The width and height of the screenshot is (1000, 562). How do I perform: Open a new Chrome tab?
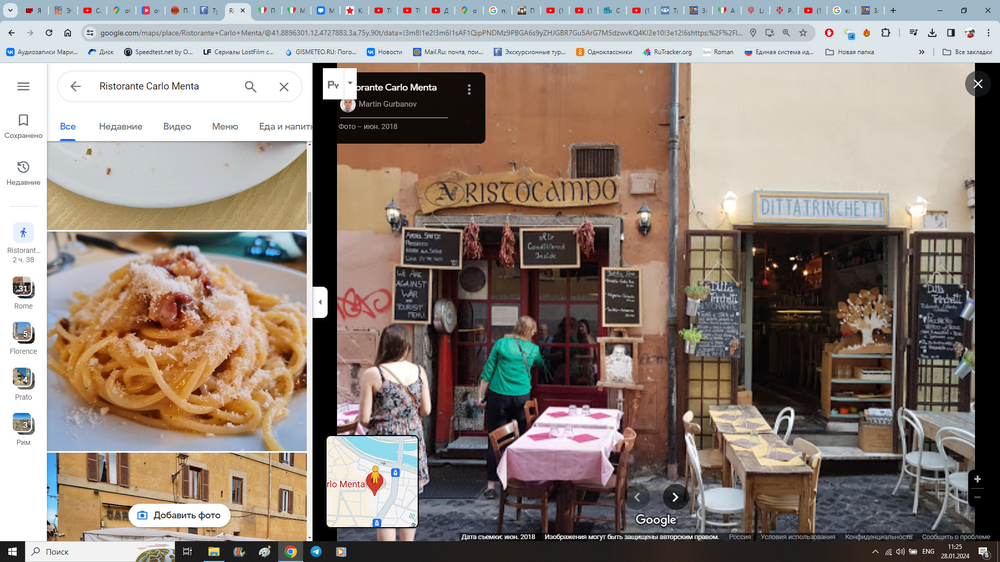click(893, 10)
